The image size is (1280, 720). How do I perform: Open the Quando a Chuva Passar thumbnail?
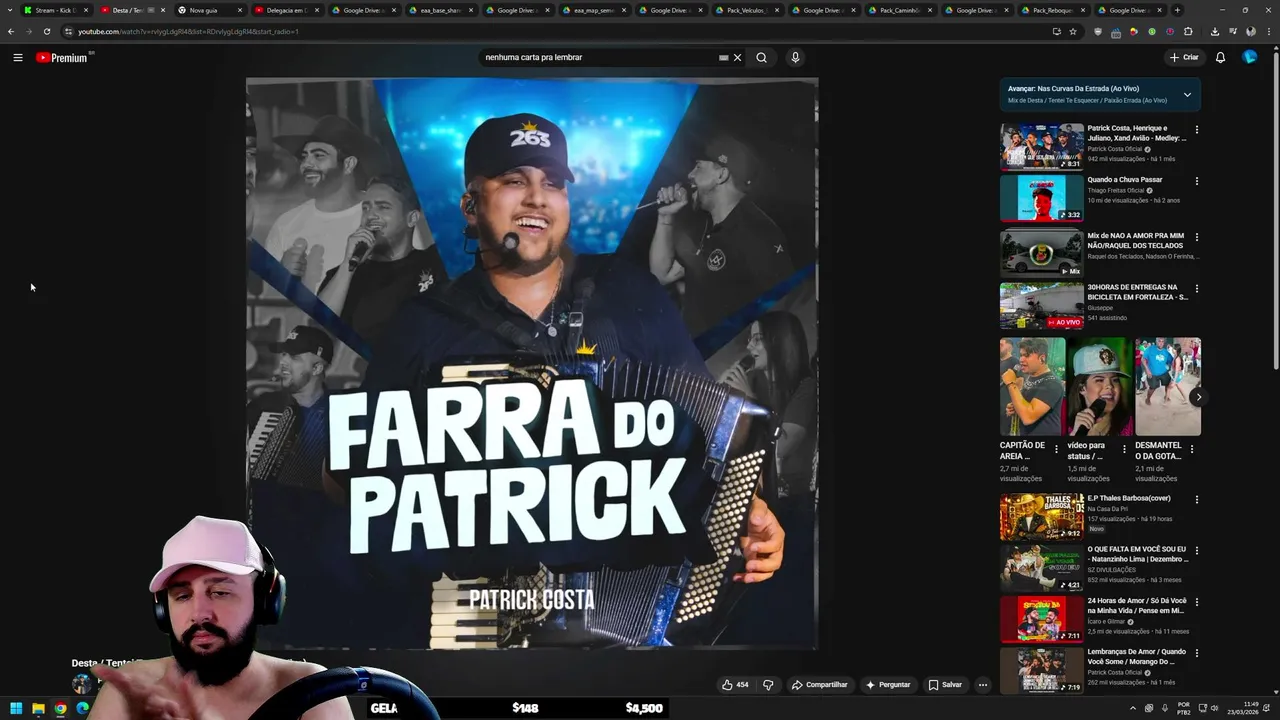click(x=1041, y=198)
